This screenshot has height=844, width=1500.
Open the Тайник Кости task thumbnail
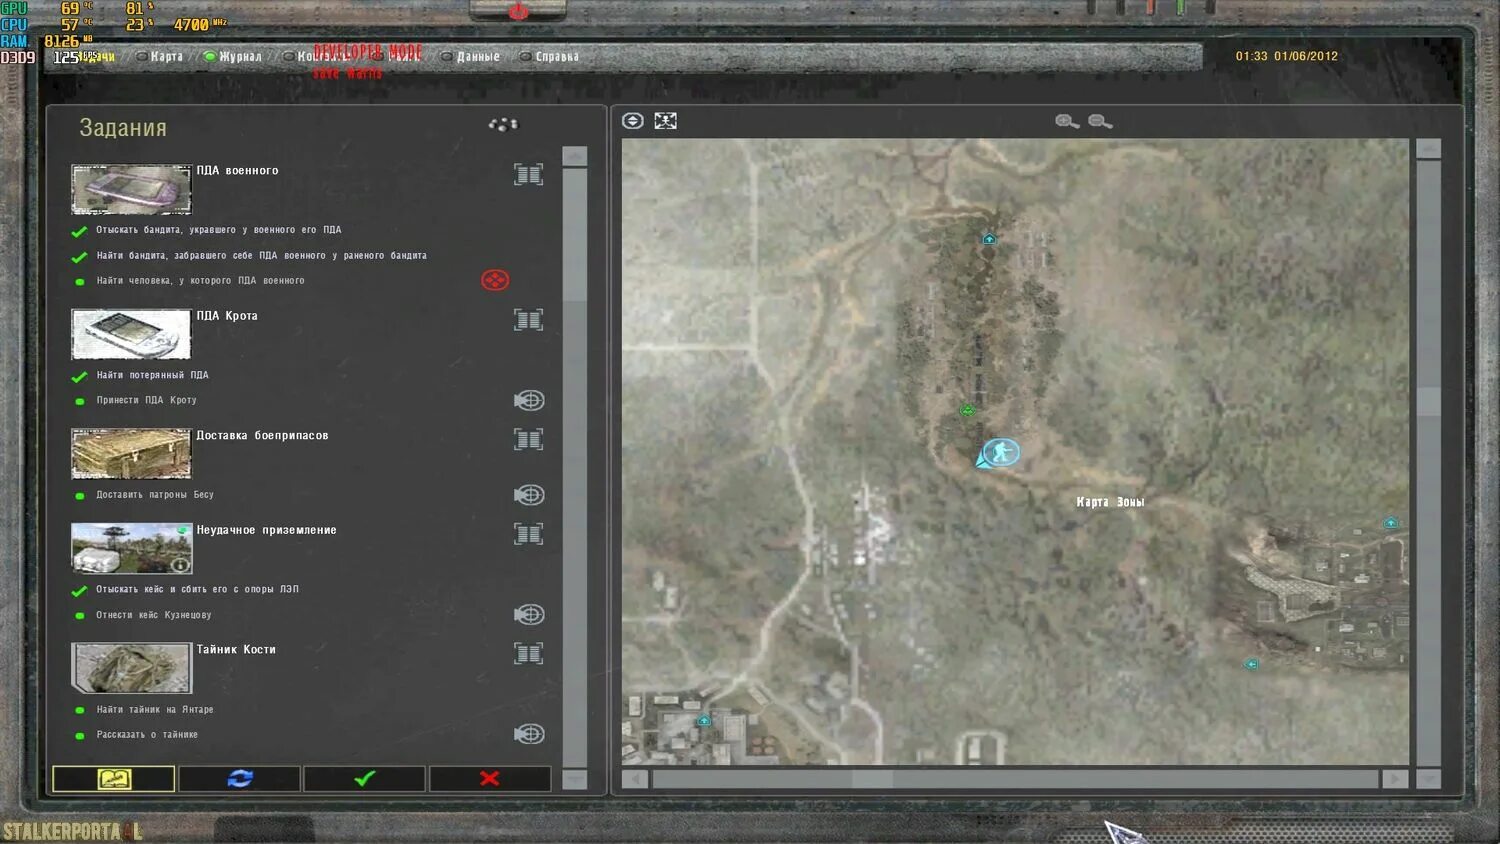131,668
